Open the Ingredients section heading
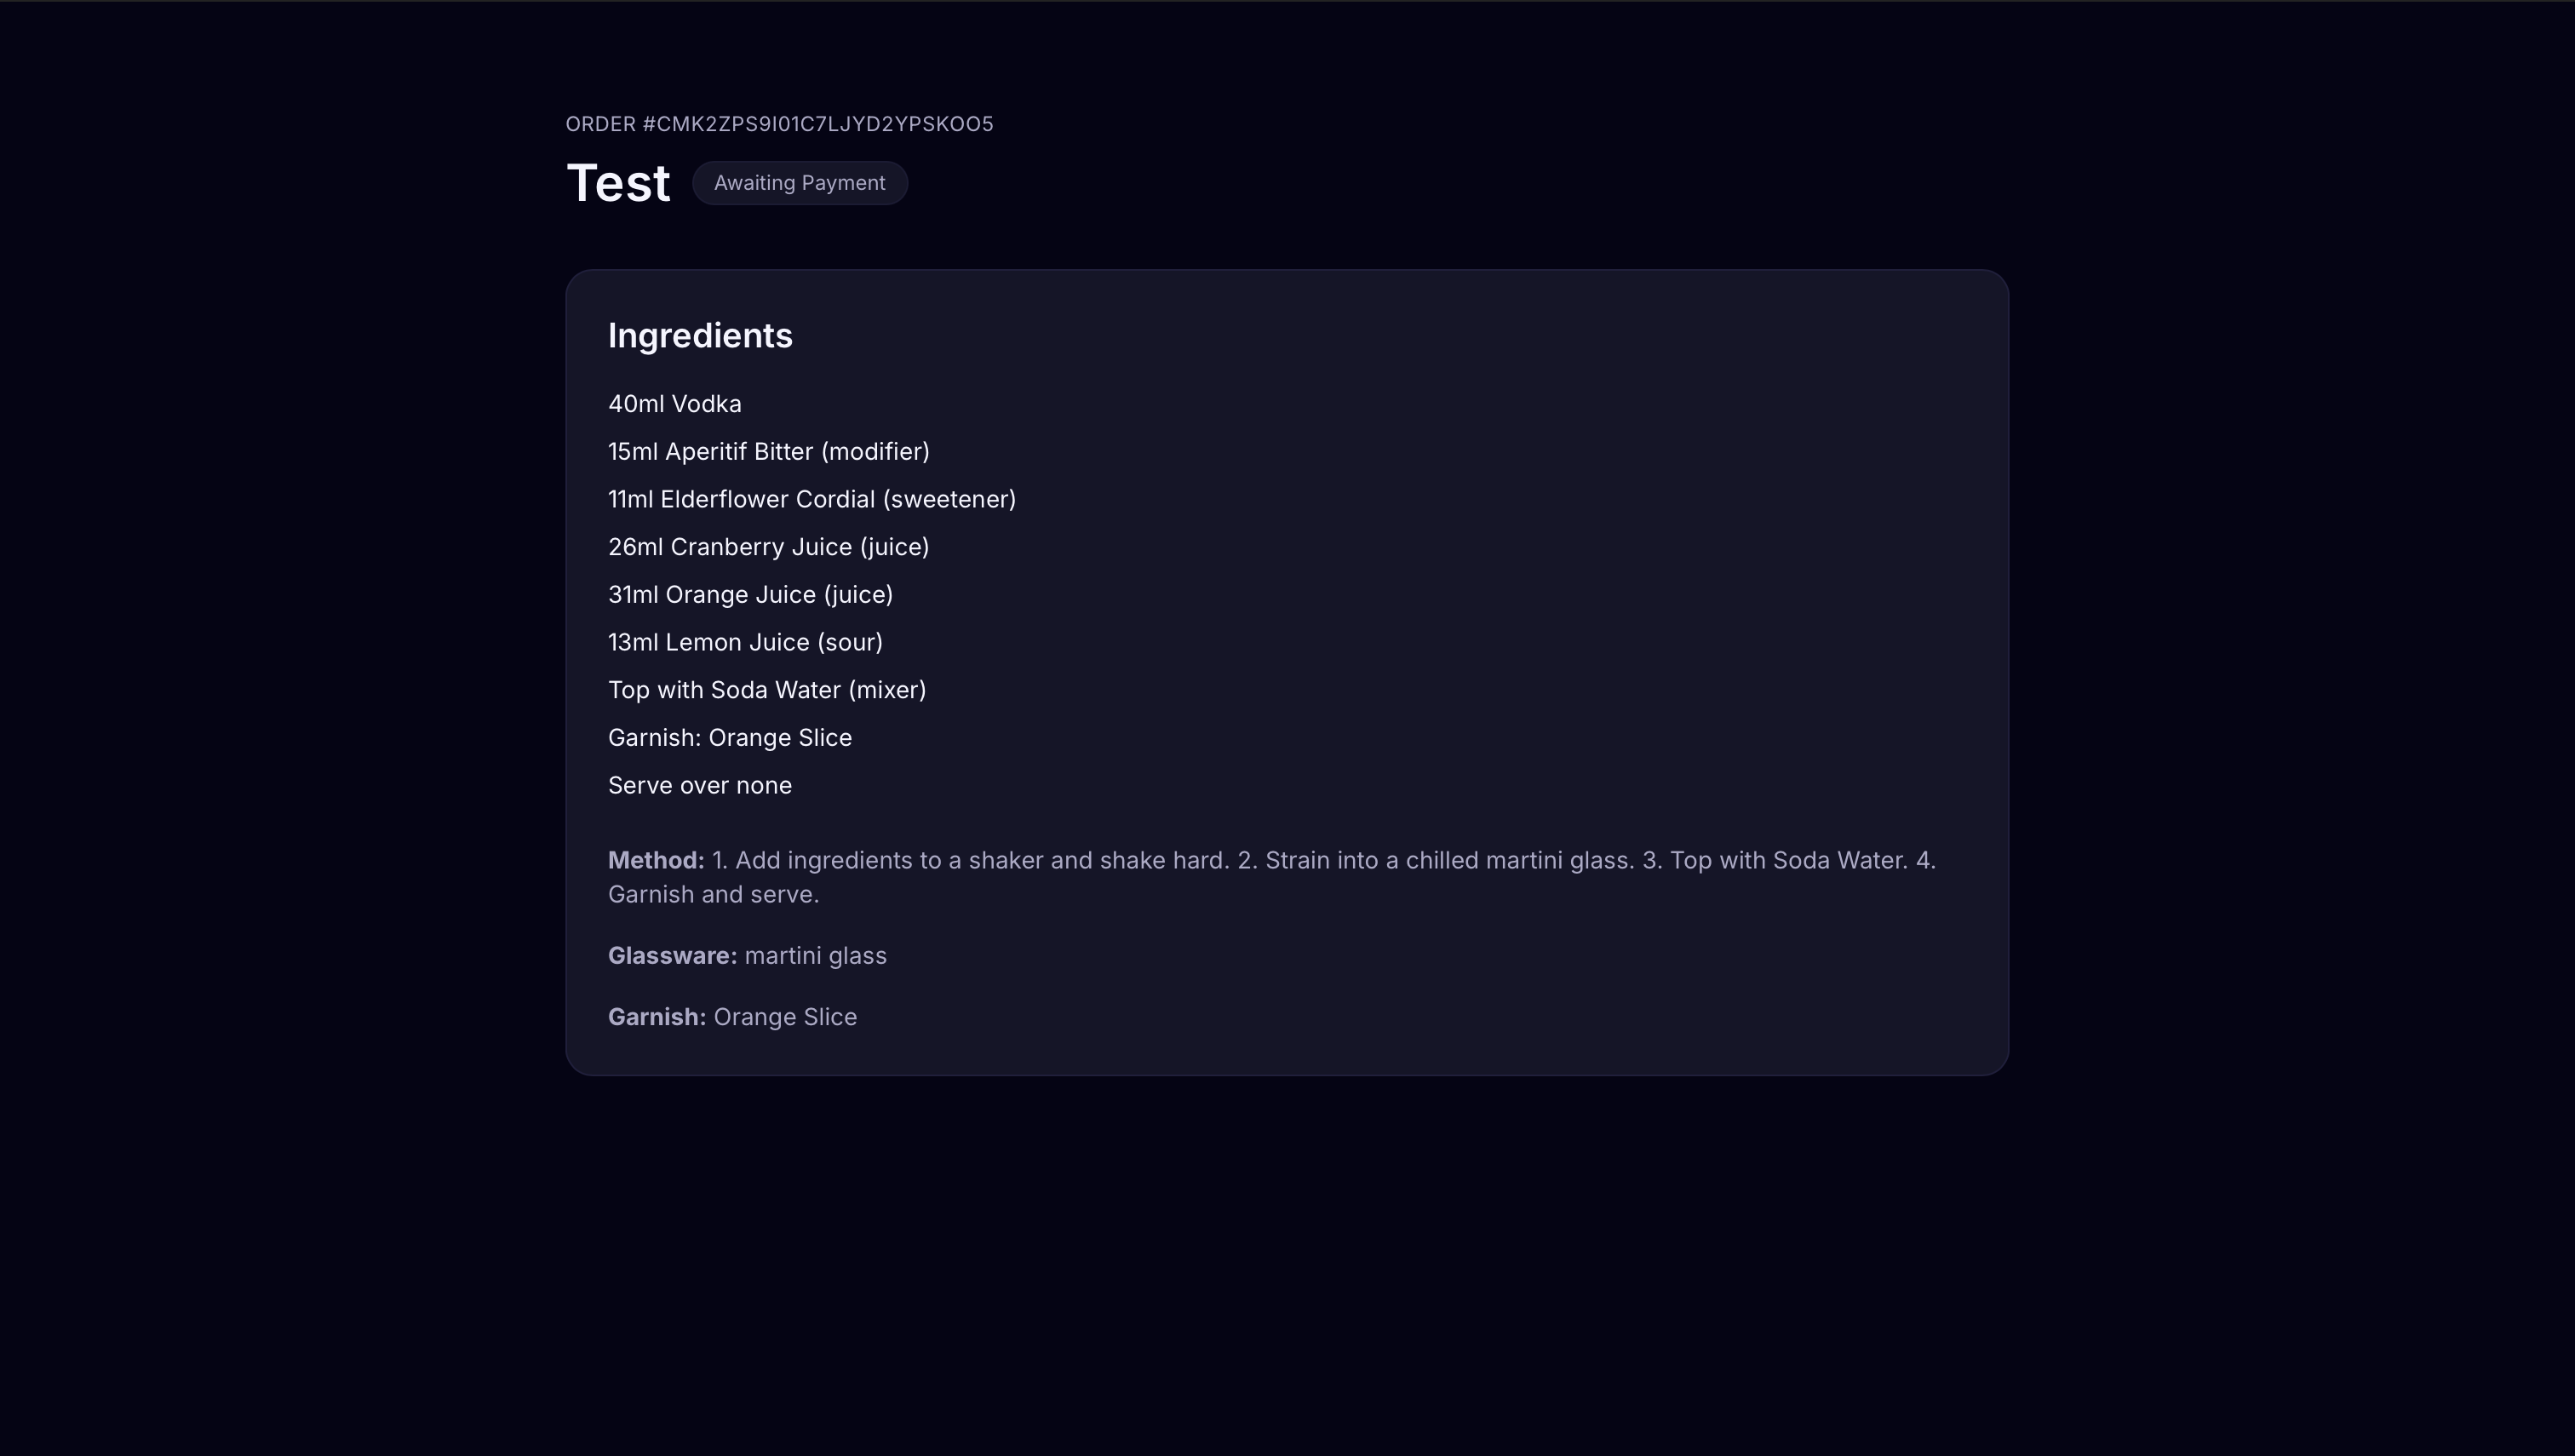The image size is (2575, 1456). pyautogui.click(x=700, y=336)
